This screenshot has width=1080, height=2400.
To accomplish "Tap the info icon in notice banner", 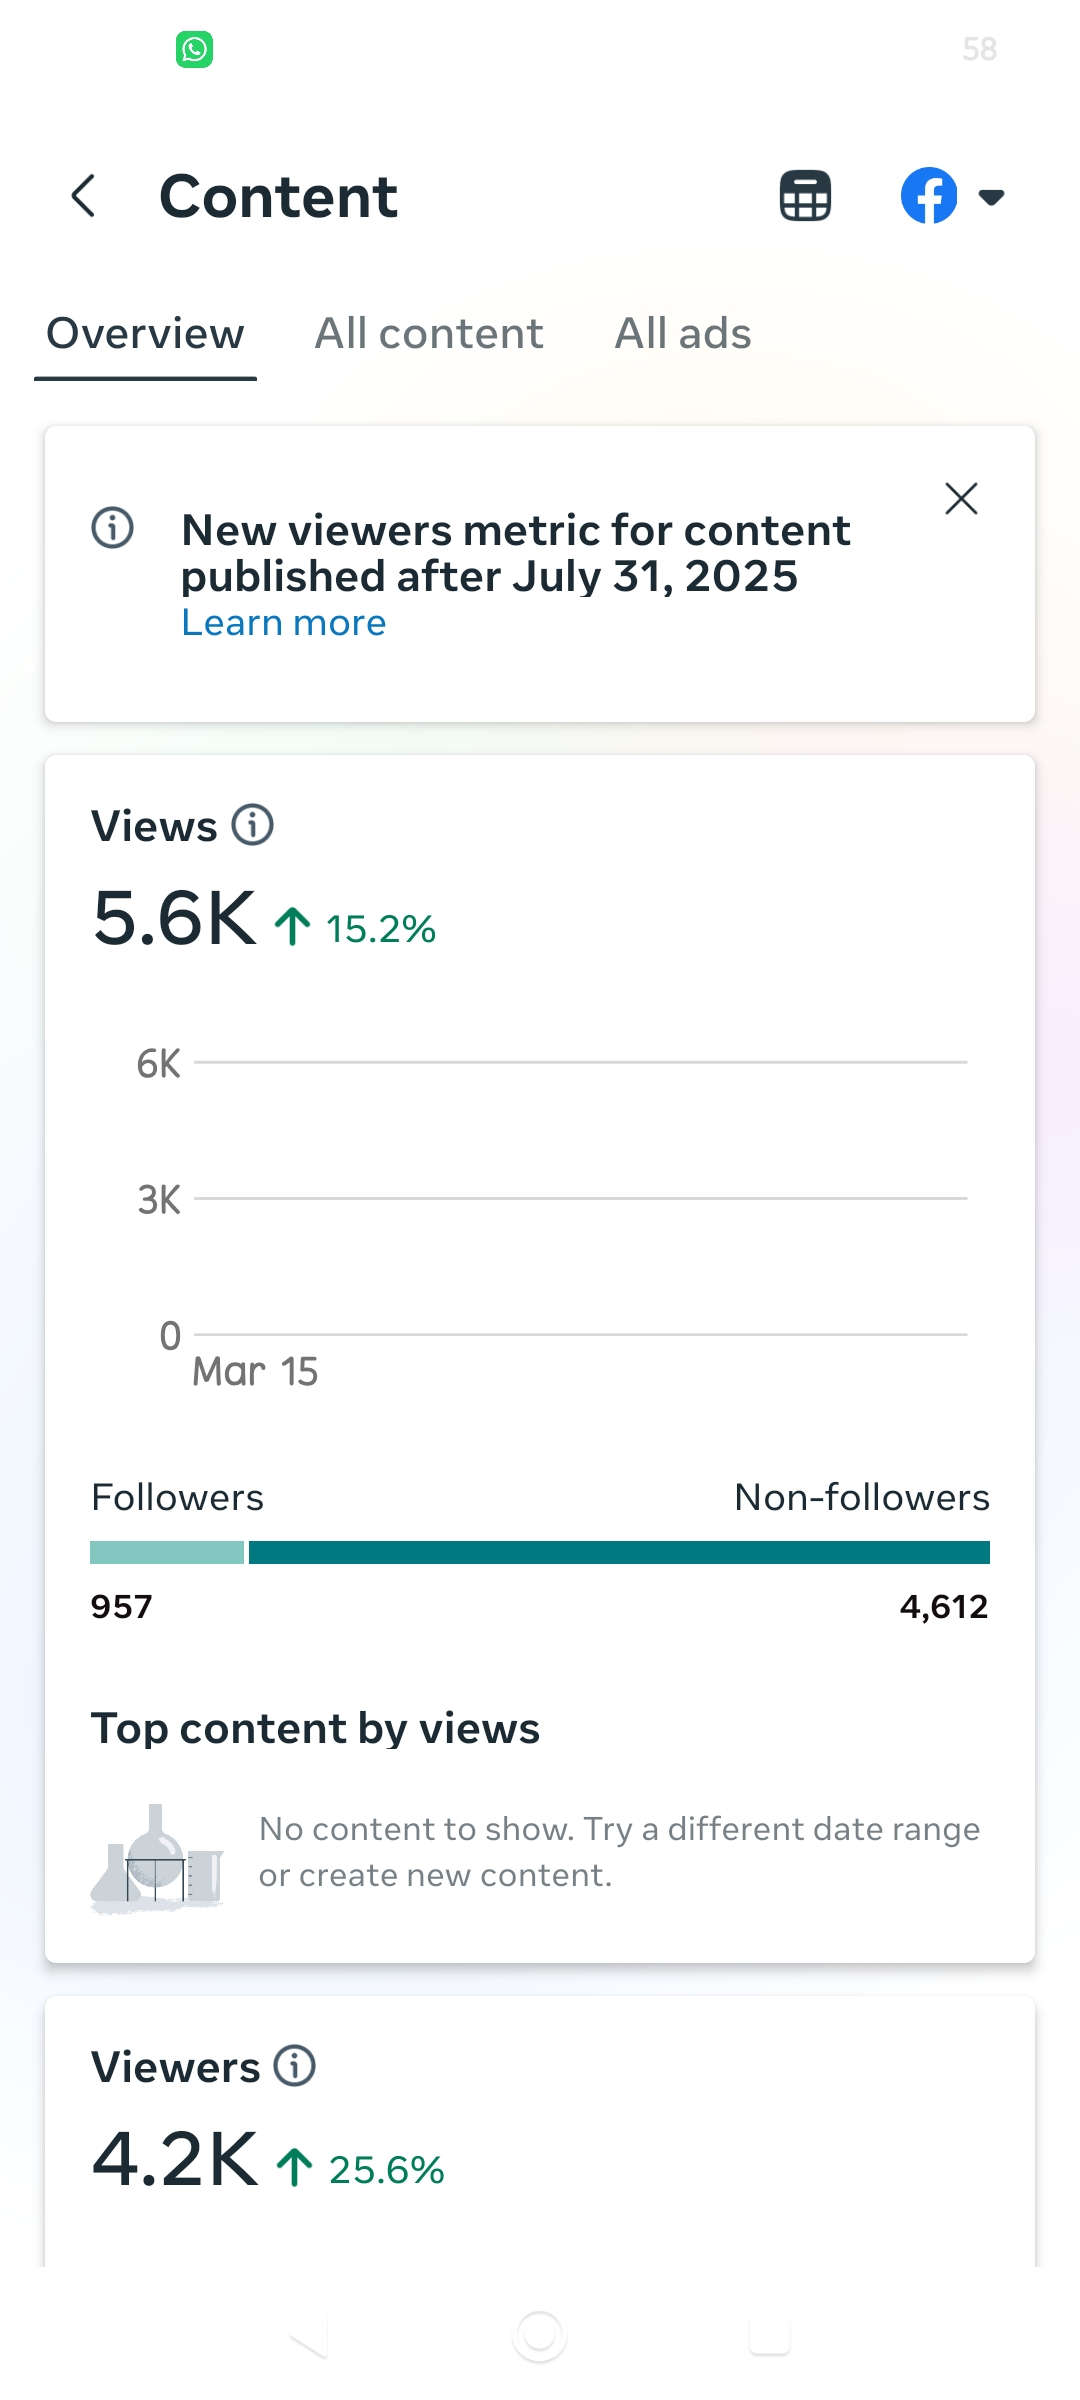I will [113, 527].
